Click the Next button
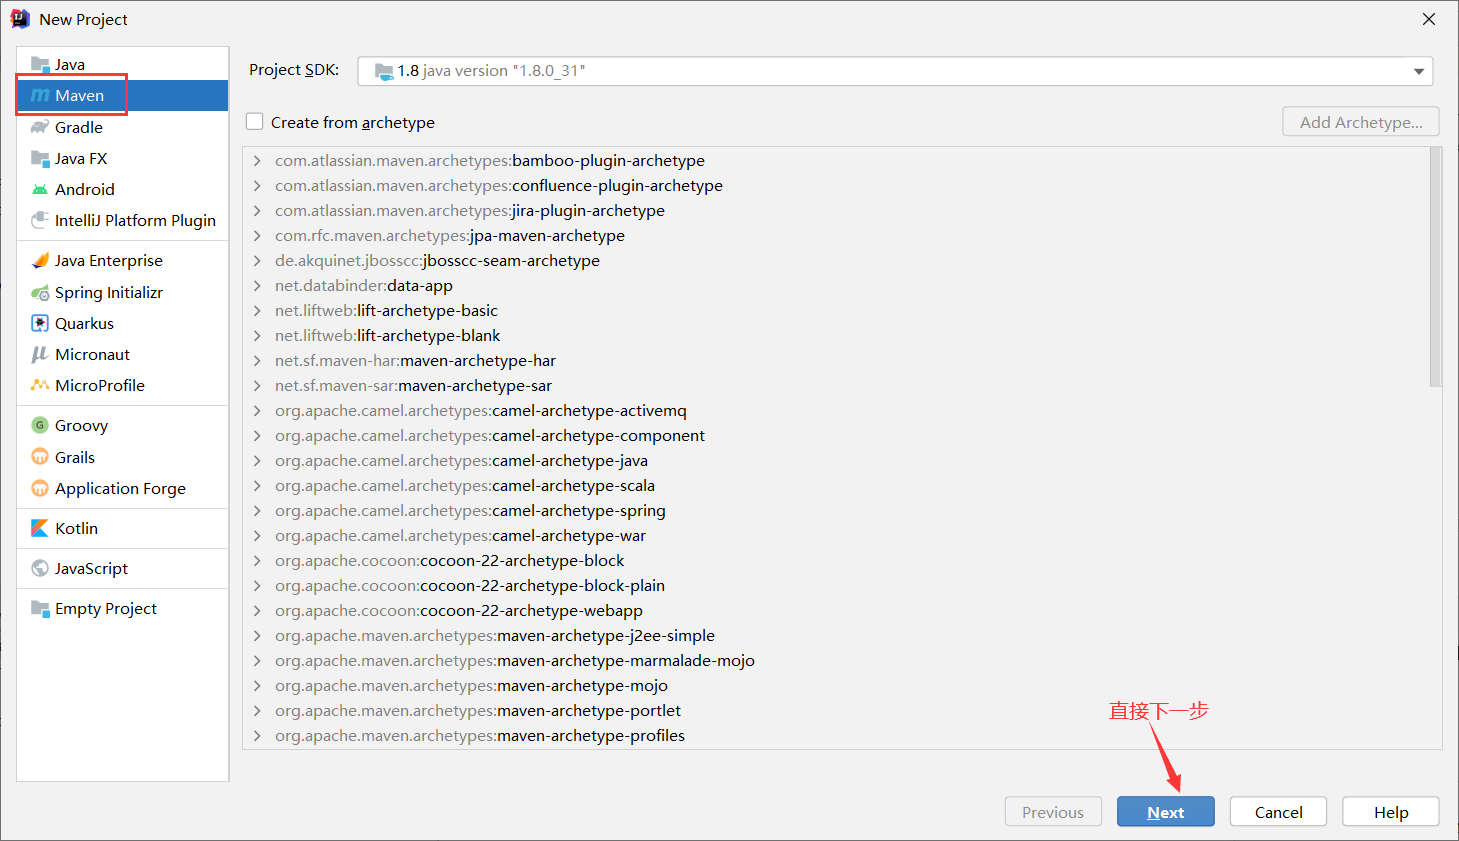The height and width of the screenshot is (841, 1459). tap(1165, 812)
